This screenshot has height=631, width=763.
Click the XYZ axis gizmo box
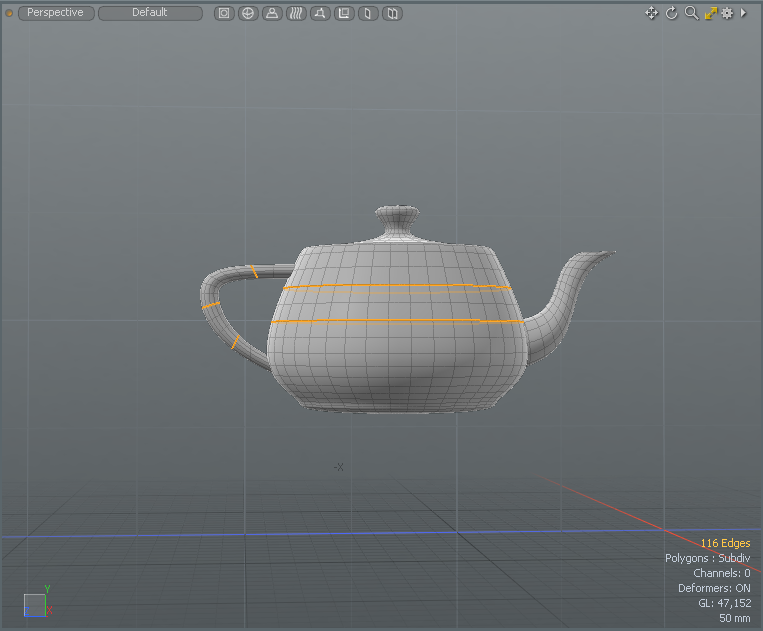click(34, 604)
